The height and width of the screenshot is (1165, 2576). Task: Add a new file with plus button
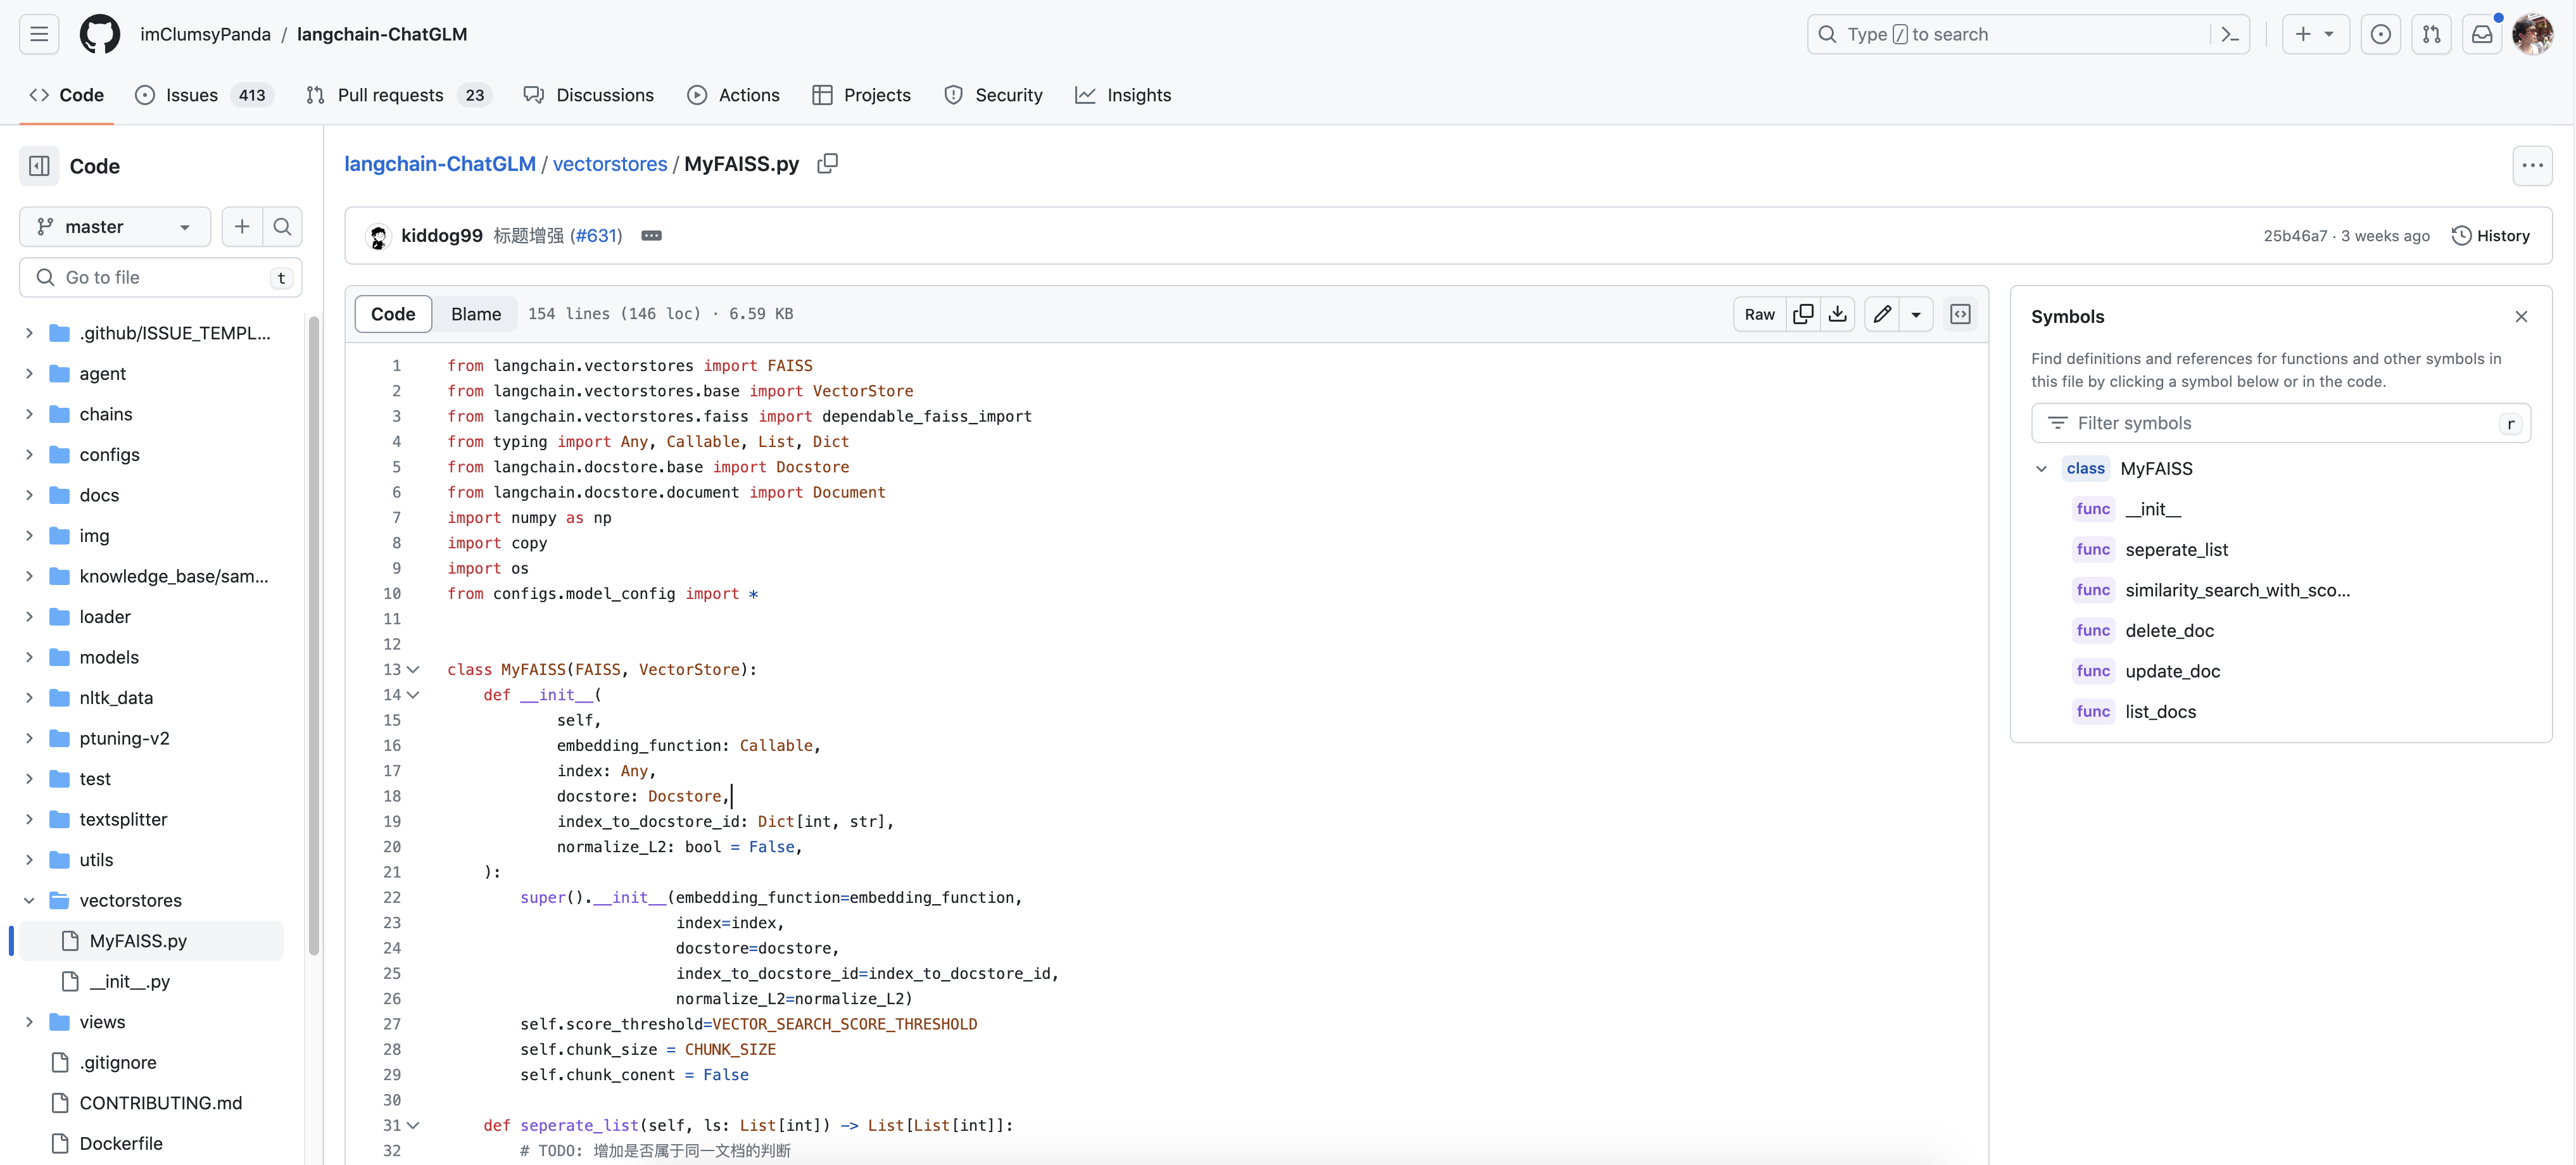(242, 227)
